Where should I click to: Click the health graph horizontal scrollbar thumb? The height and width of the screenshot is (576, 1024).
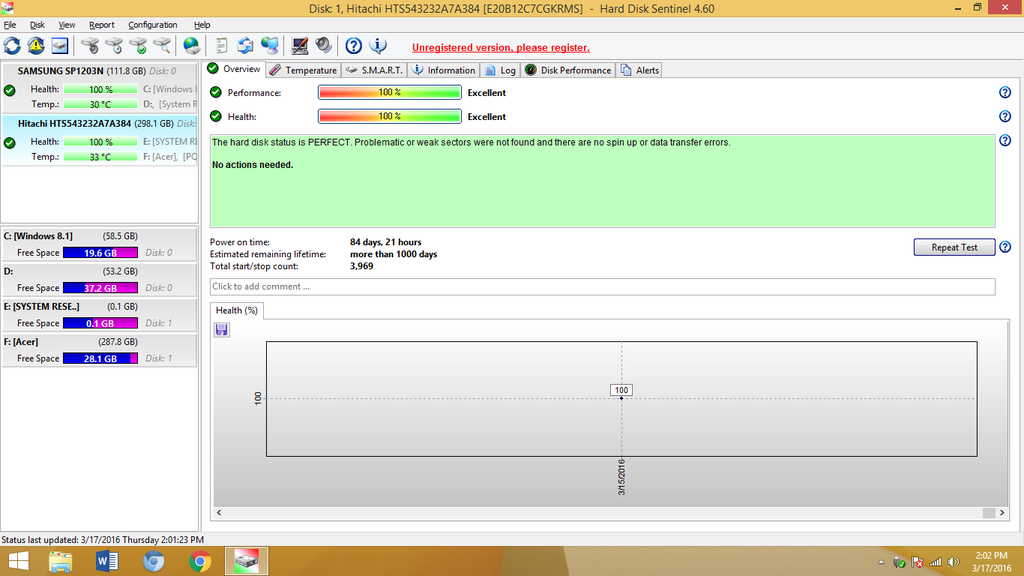(988, 512)
